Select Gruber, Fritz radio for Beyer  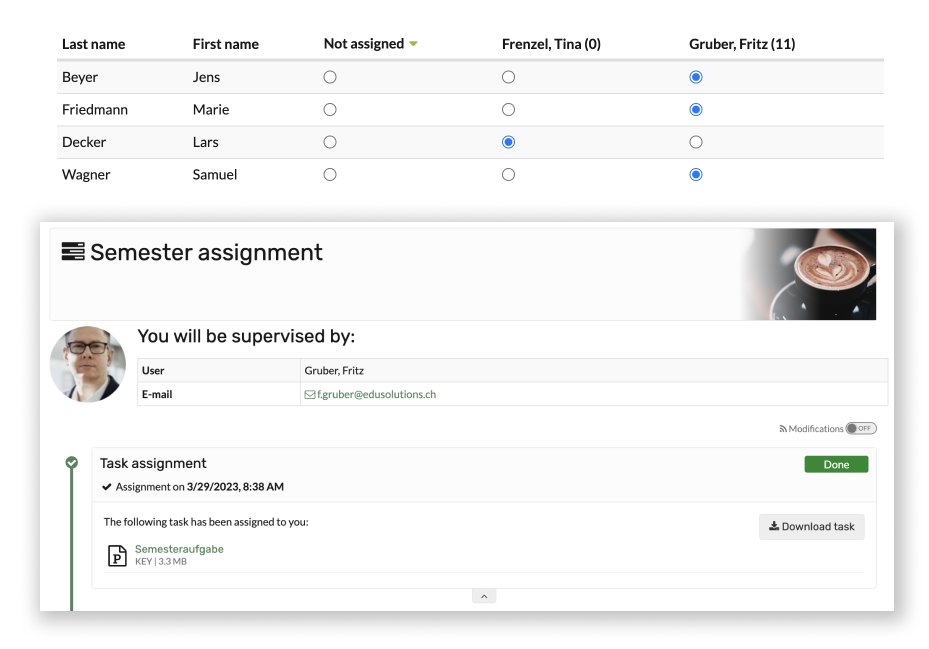(696, 77)
